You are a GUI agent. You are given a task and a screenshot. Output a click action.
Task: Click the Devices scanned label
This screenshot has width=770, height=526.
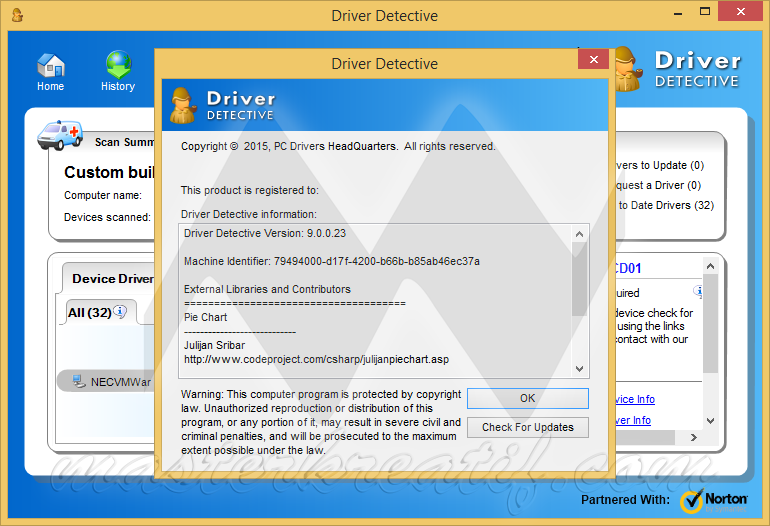107,217
